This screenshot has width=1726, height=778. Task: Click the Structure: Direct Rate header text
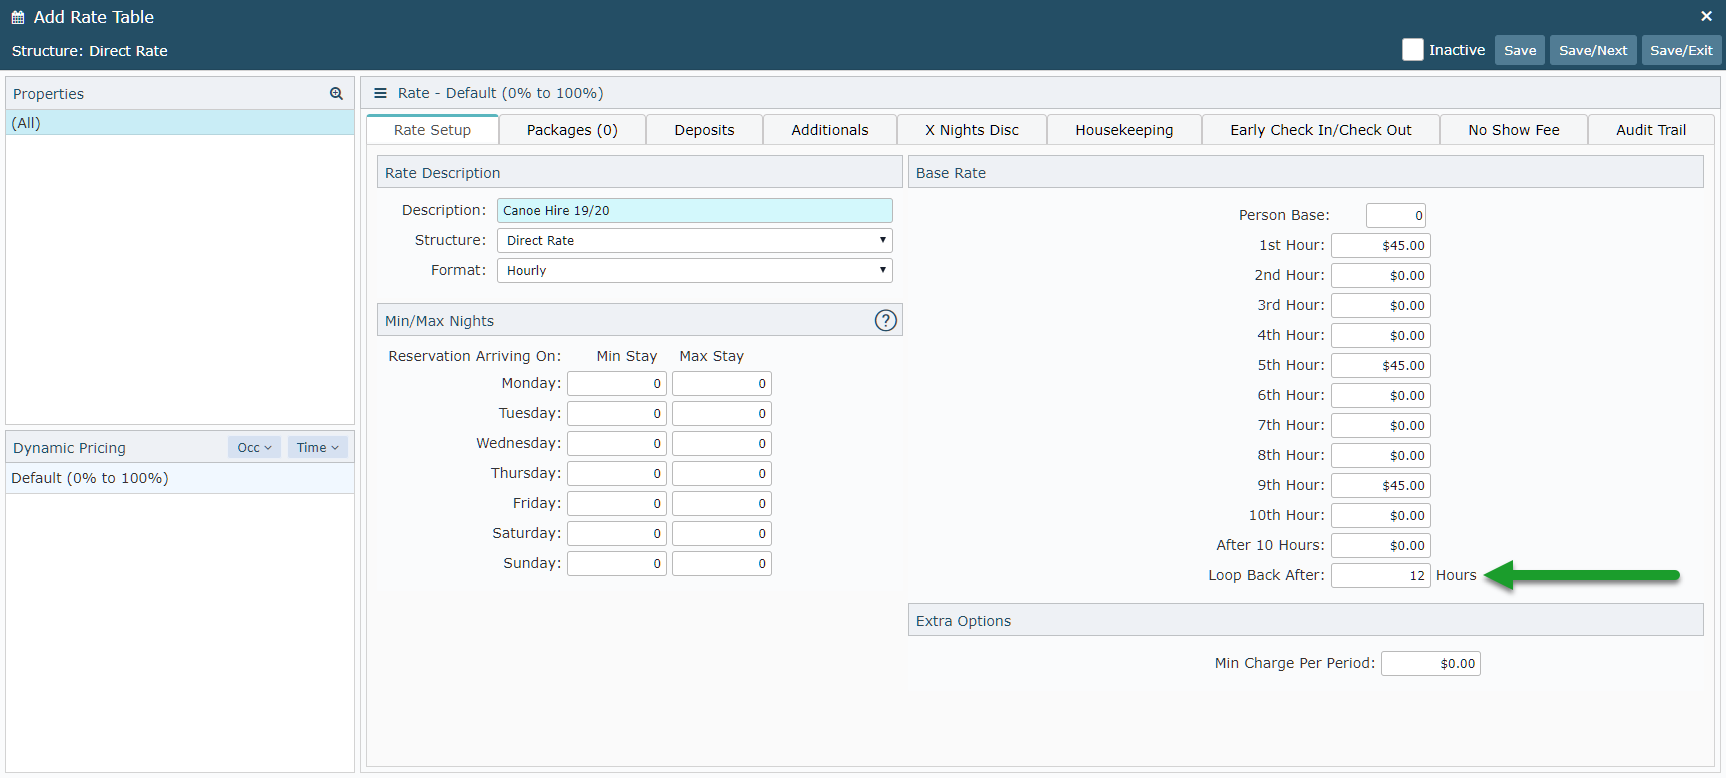pyautogui.click(x=90, y=51)
